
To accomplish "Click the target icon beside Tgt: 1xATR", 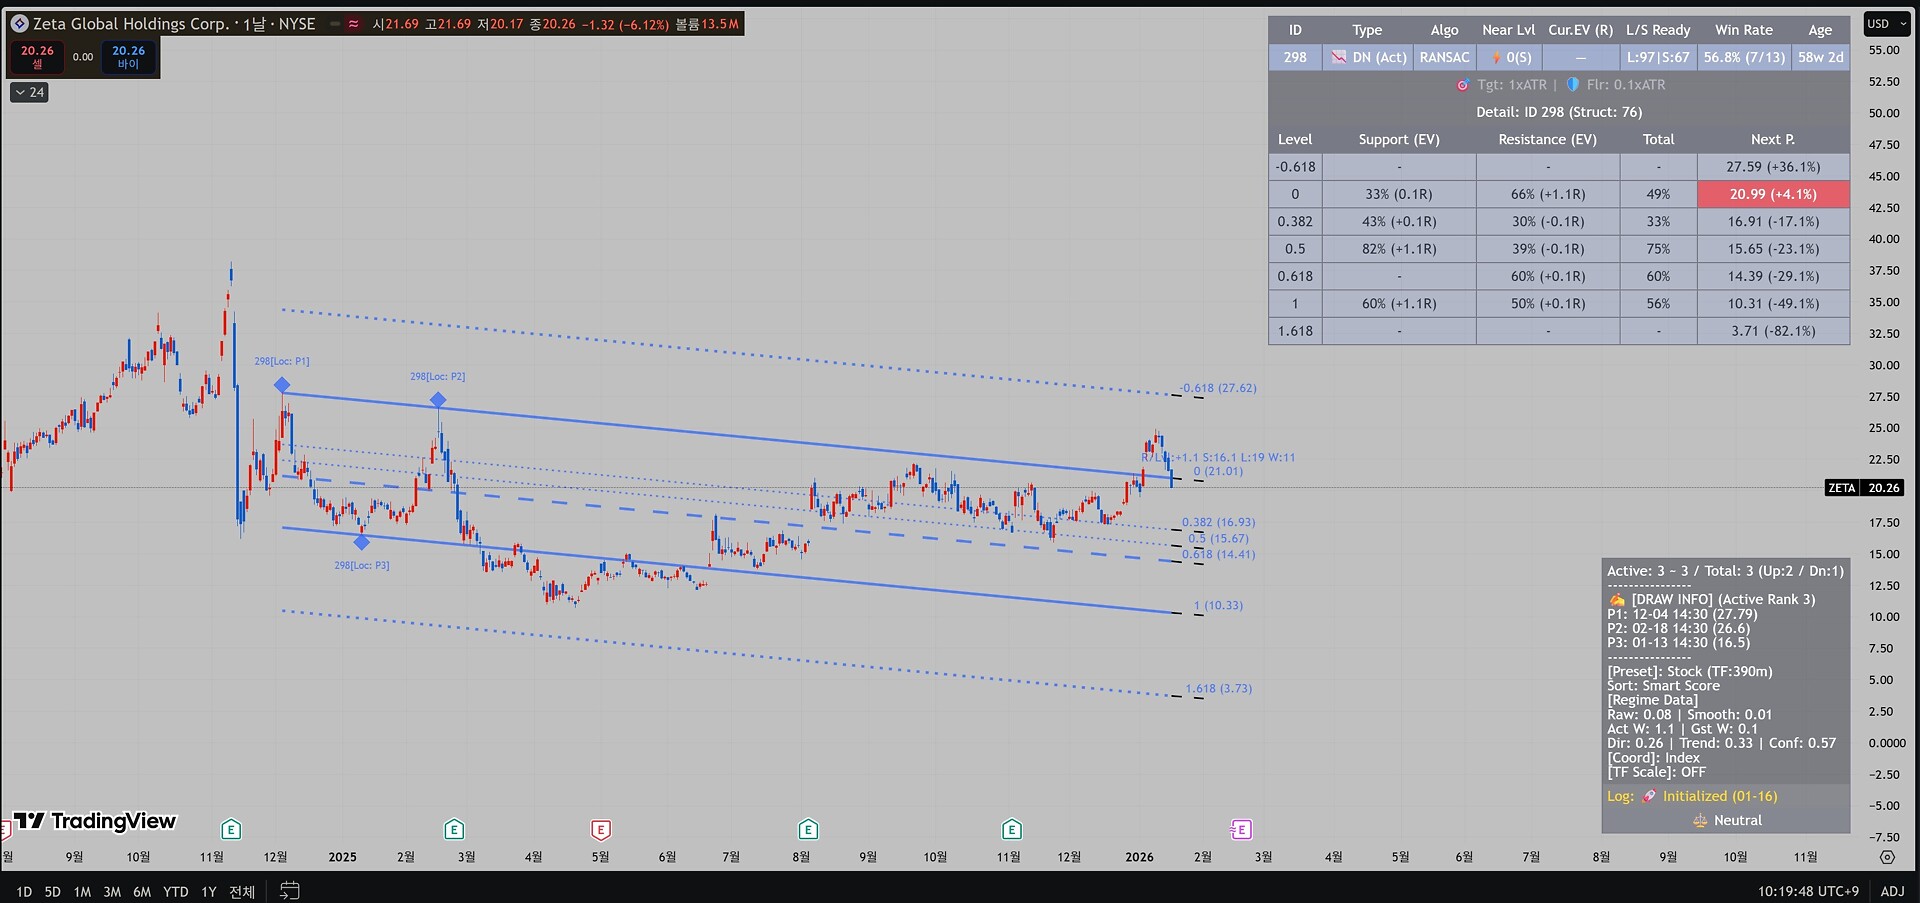I will point(1463,85).
